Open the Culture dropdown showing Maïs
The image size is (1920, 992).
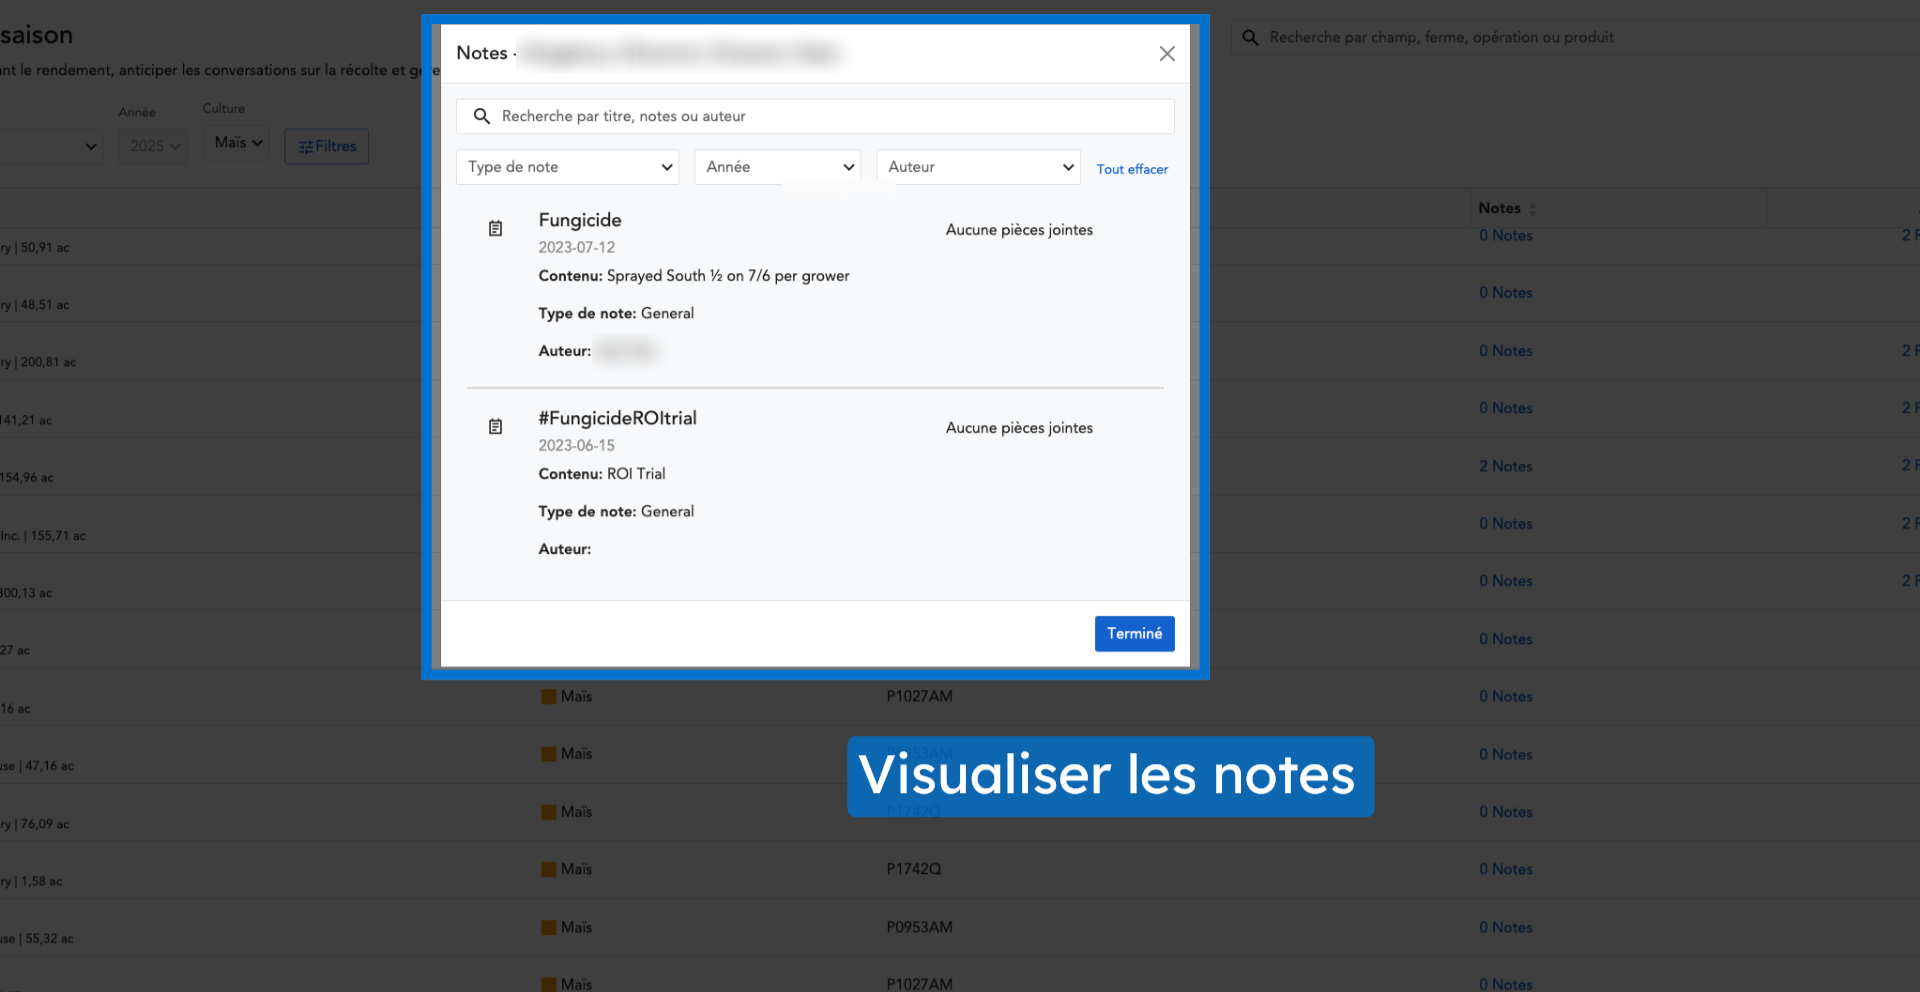[x=237, y=143]
